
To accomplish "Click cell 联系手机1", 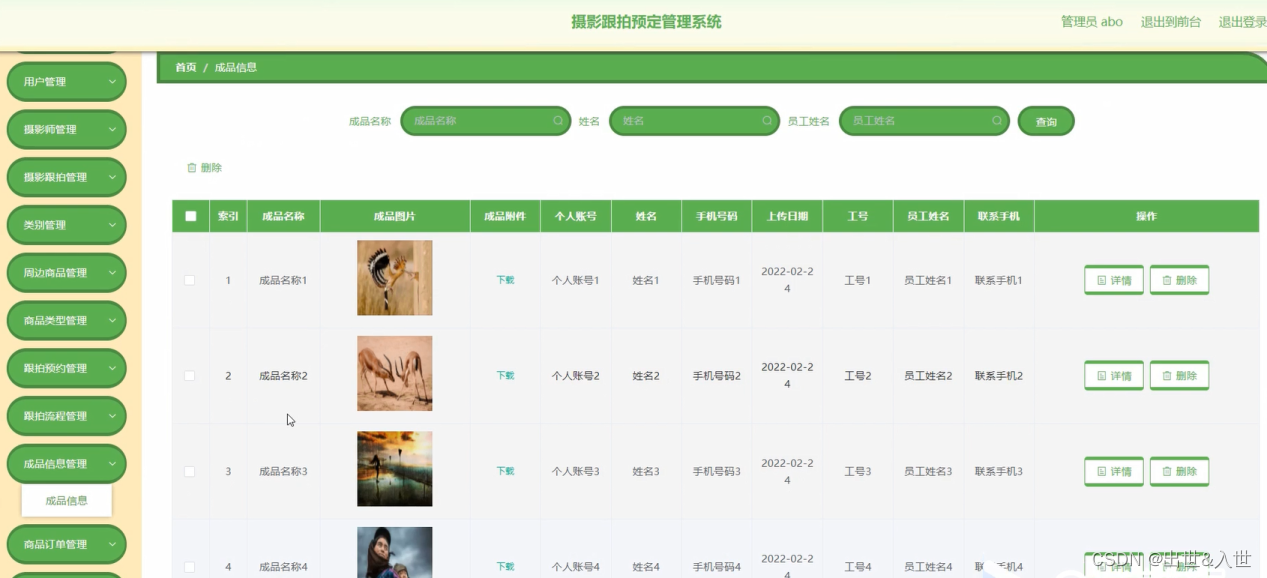I will pos(999,280).
